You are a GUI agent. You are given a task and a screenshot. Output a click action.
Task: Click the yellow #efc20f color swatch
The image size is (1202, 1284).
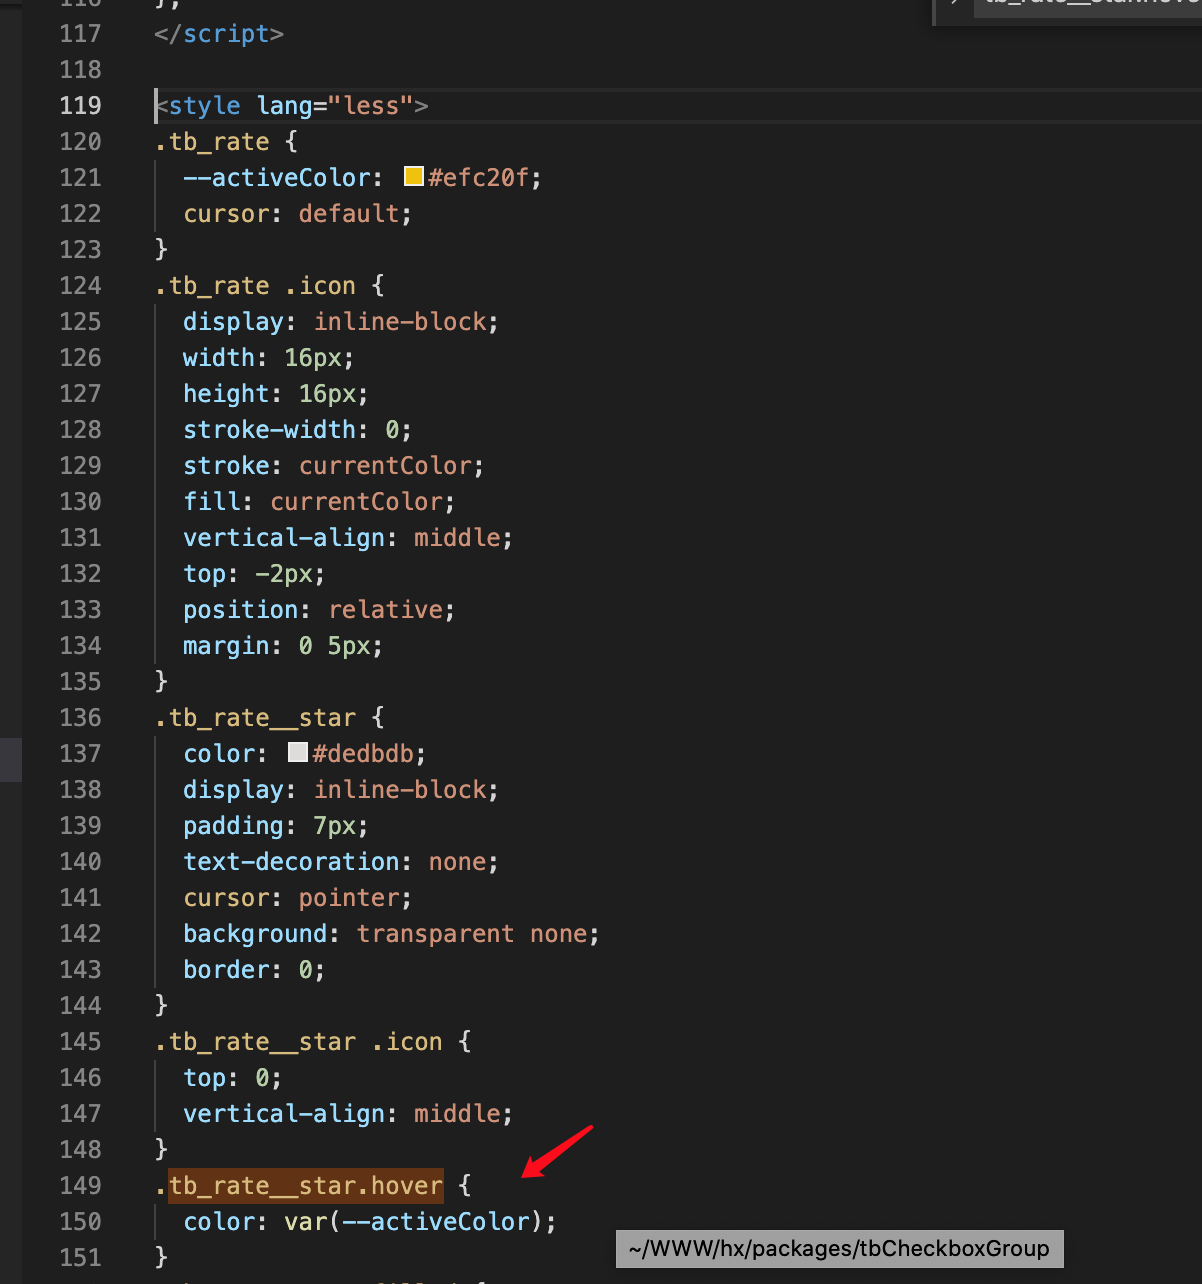pos(413,176)
